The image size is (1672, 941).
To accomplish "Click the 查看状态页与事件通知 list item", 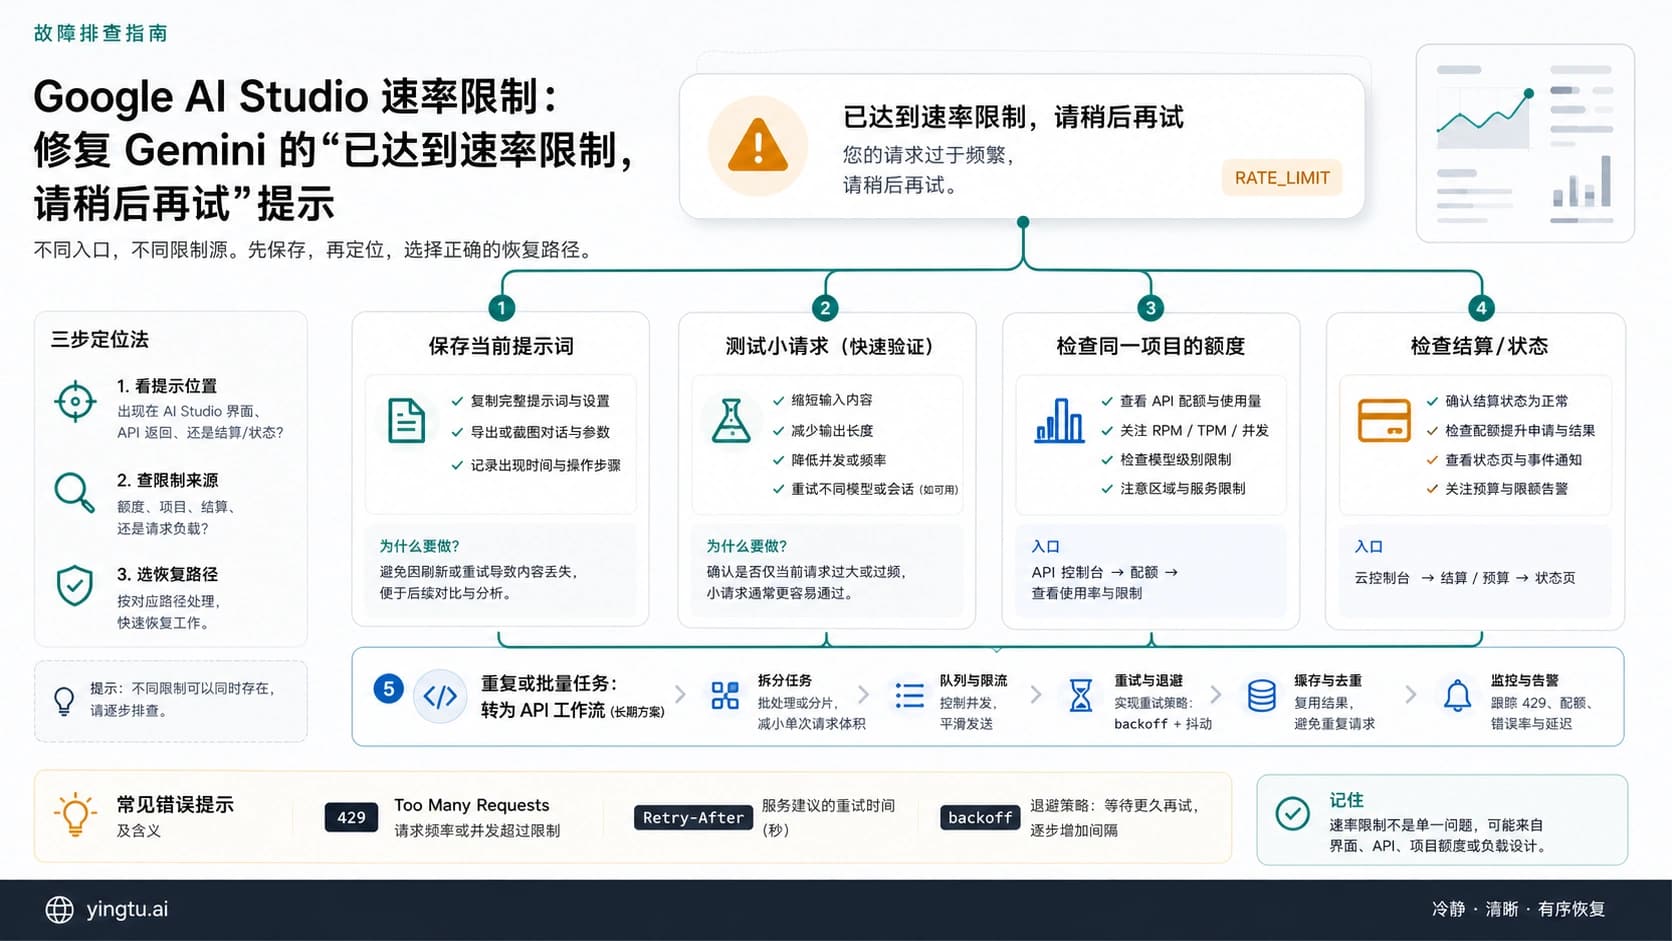I will point(1514,460).
